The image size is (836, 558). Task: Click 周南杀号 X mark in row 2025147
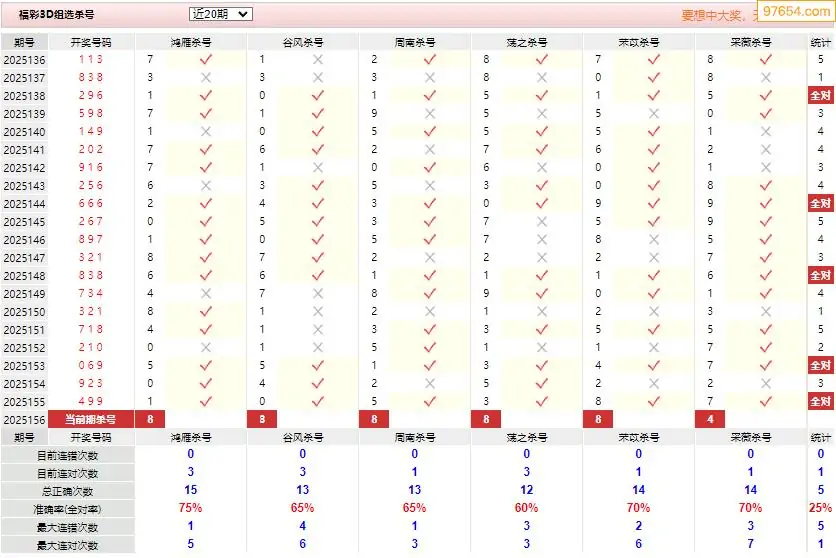click(430, 258)
